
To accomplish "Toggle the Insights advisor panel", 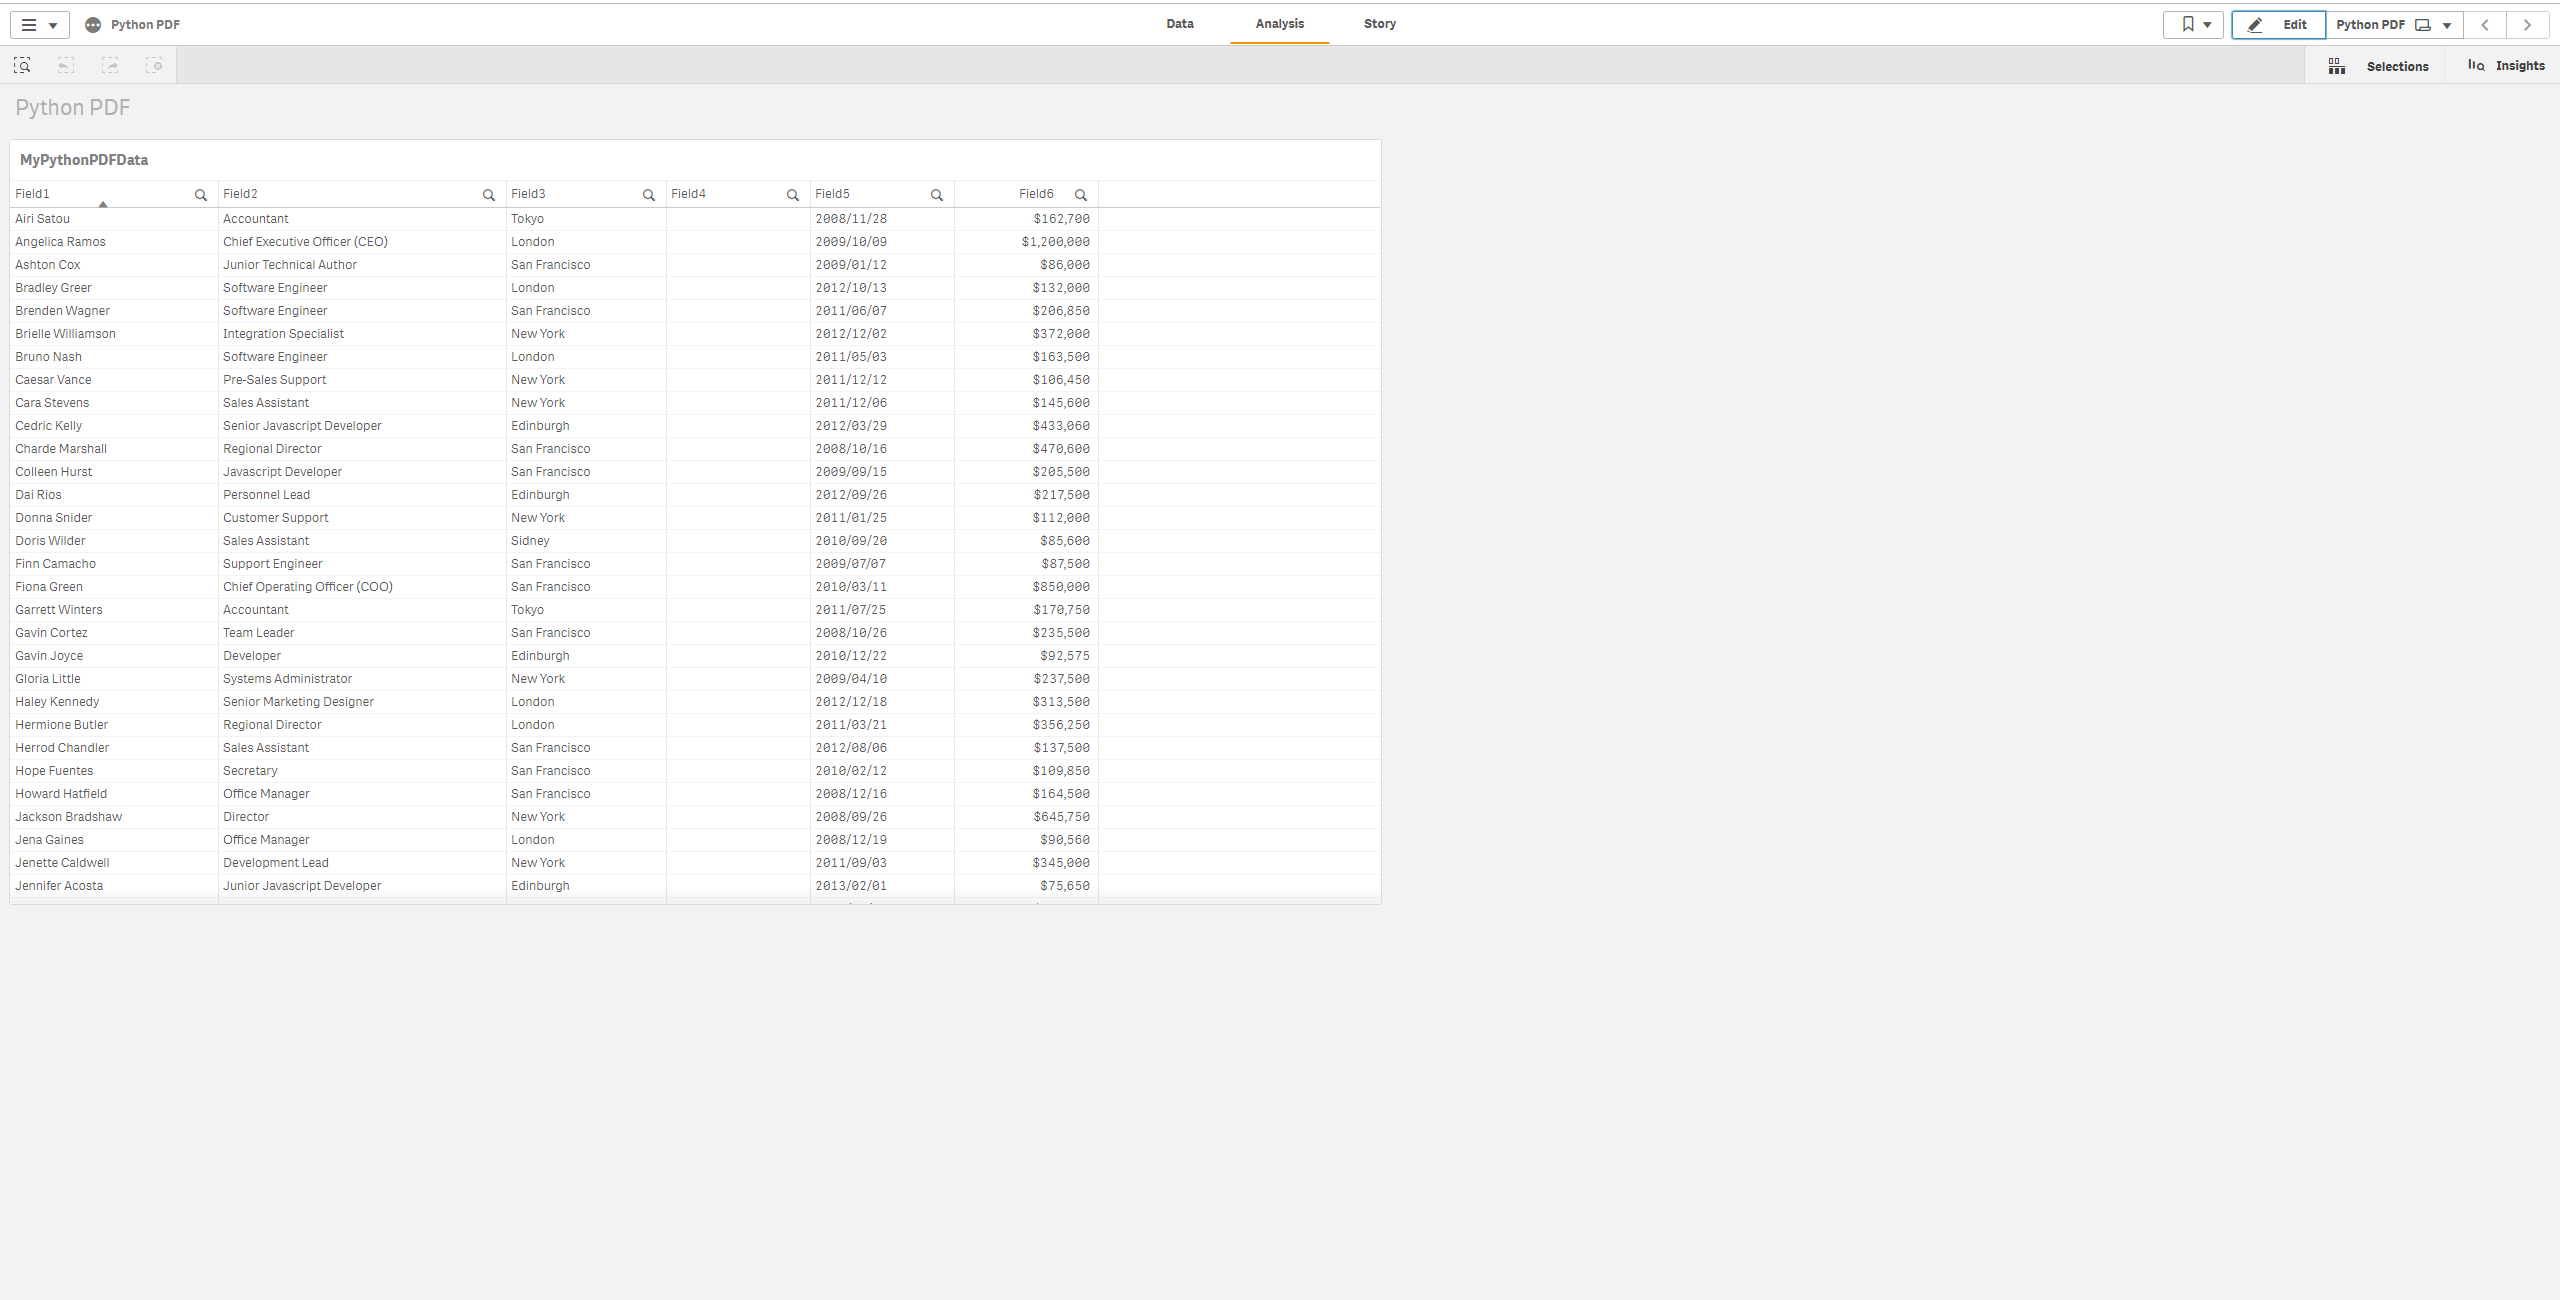I will [2506, 66].
